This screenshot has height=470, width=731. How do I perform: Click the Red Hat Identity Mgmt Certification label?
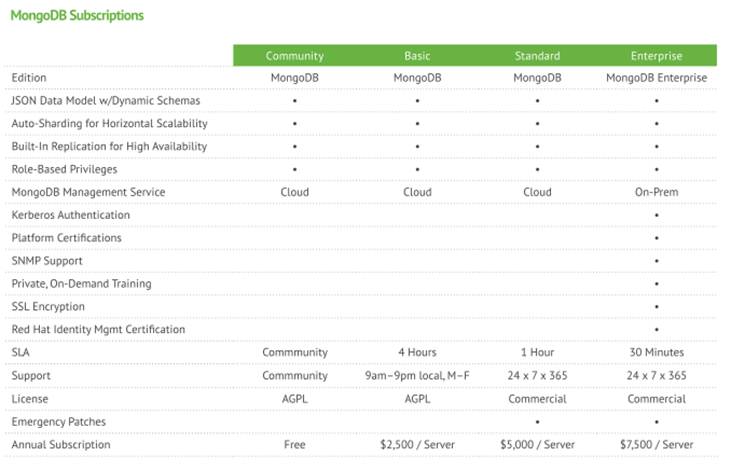point(98,330)
